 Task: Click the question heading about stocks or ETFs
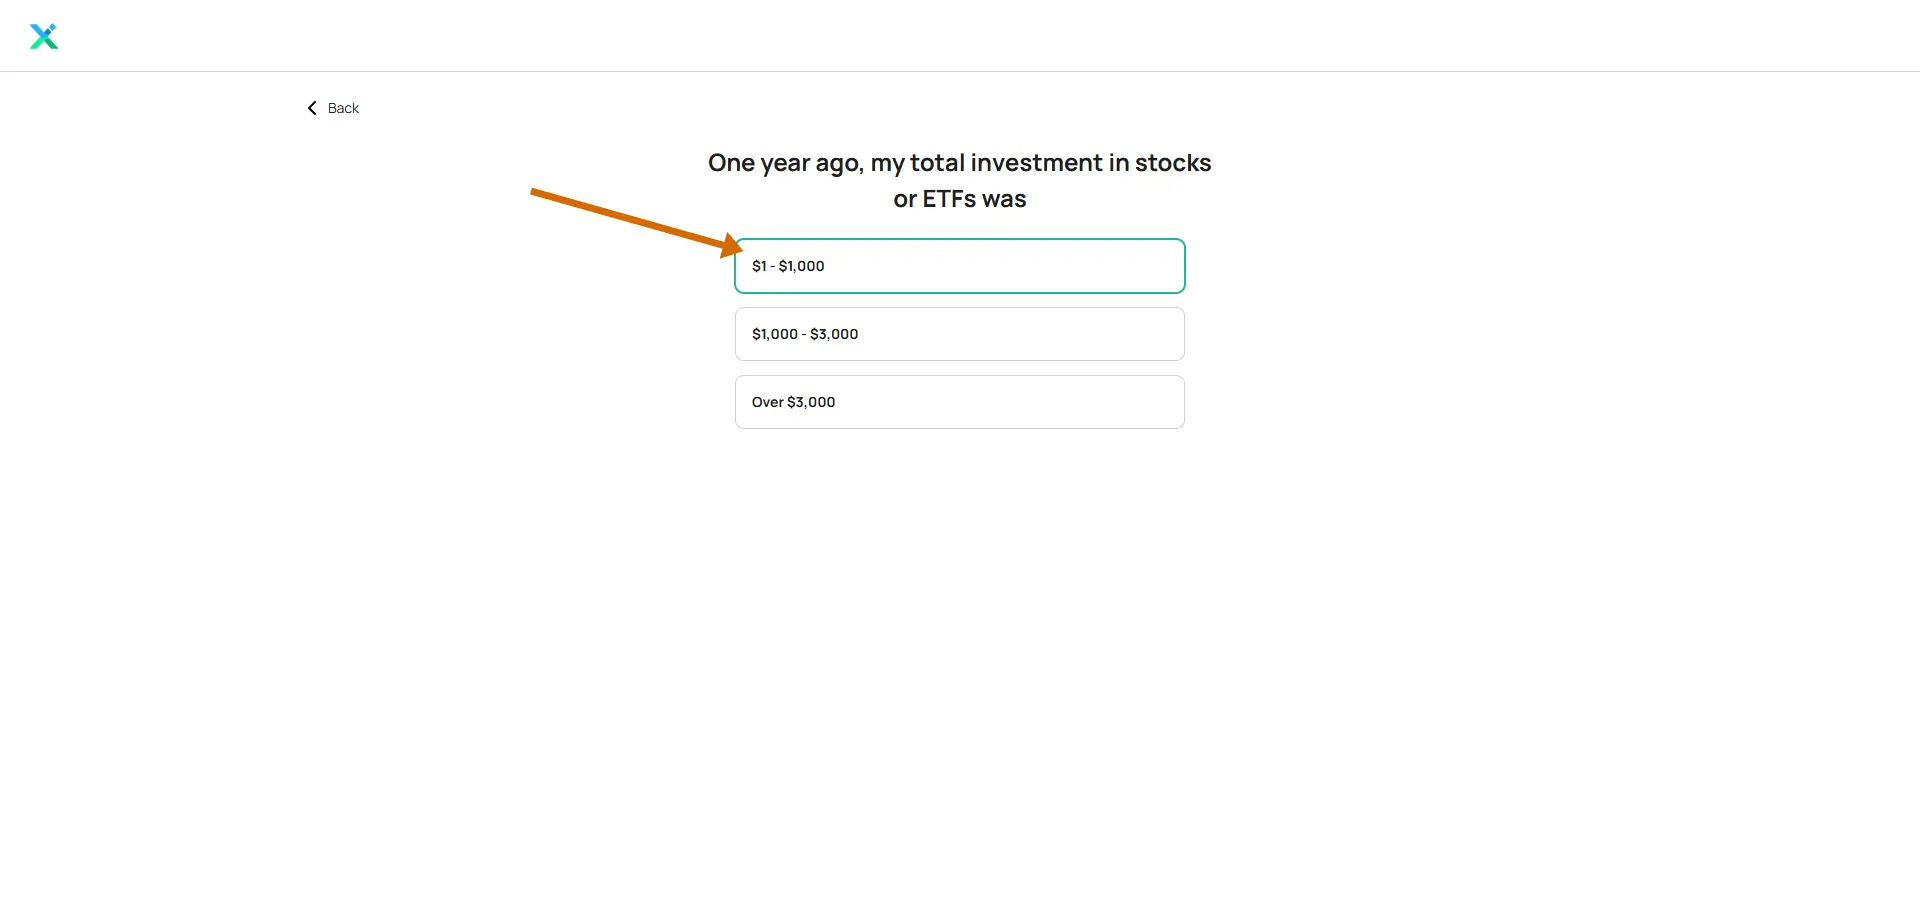(960, 181)
